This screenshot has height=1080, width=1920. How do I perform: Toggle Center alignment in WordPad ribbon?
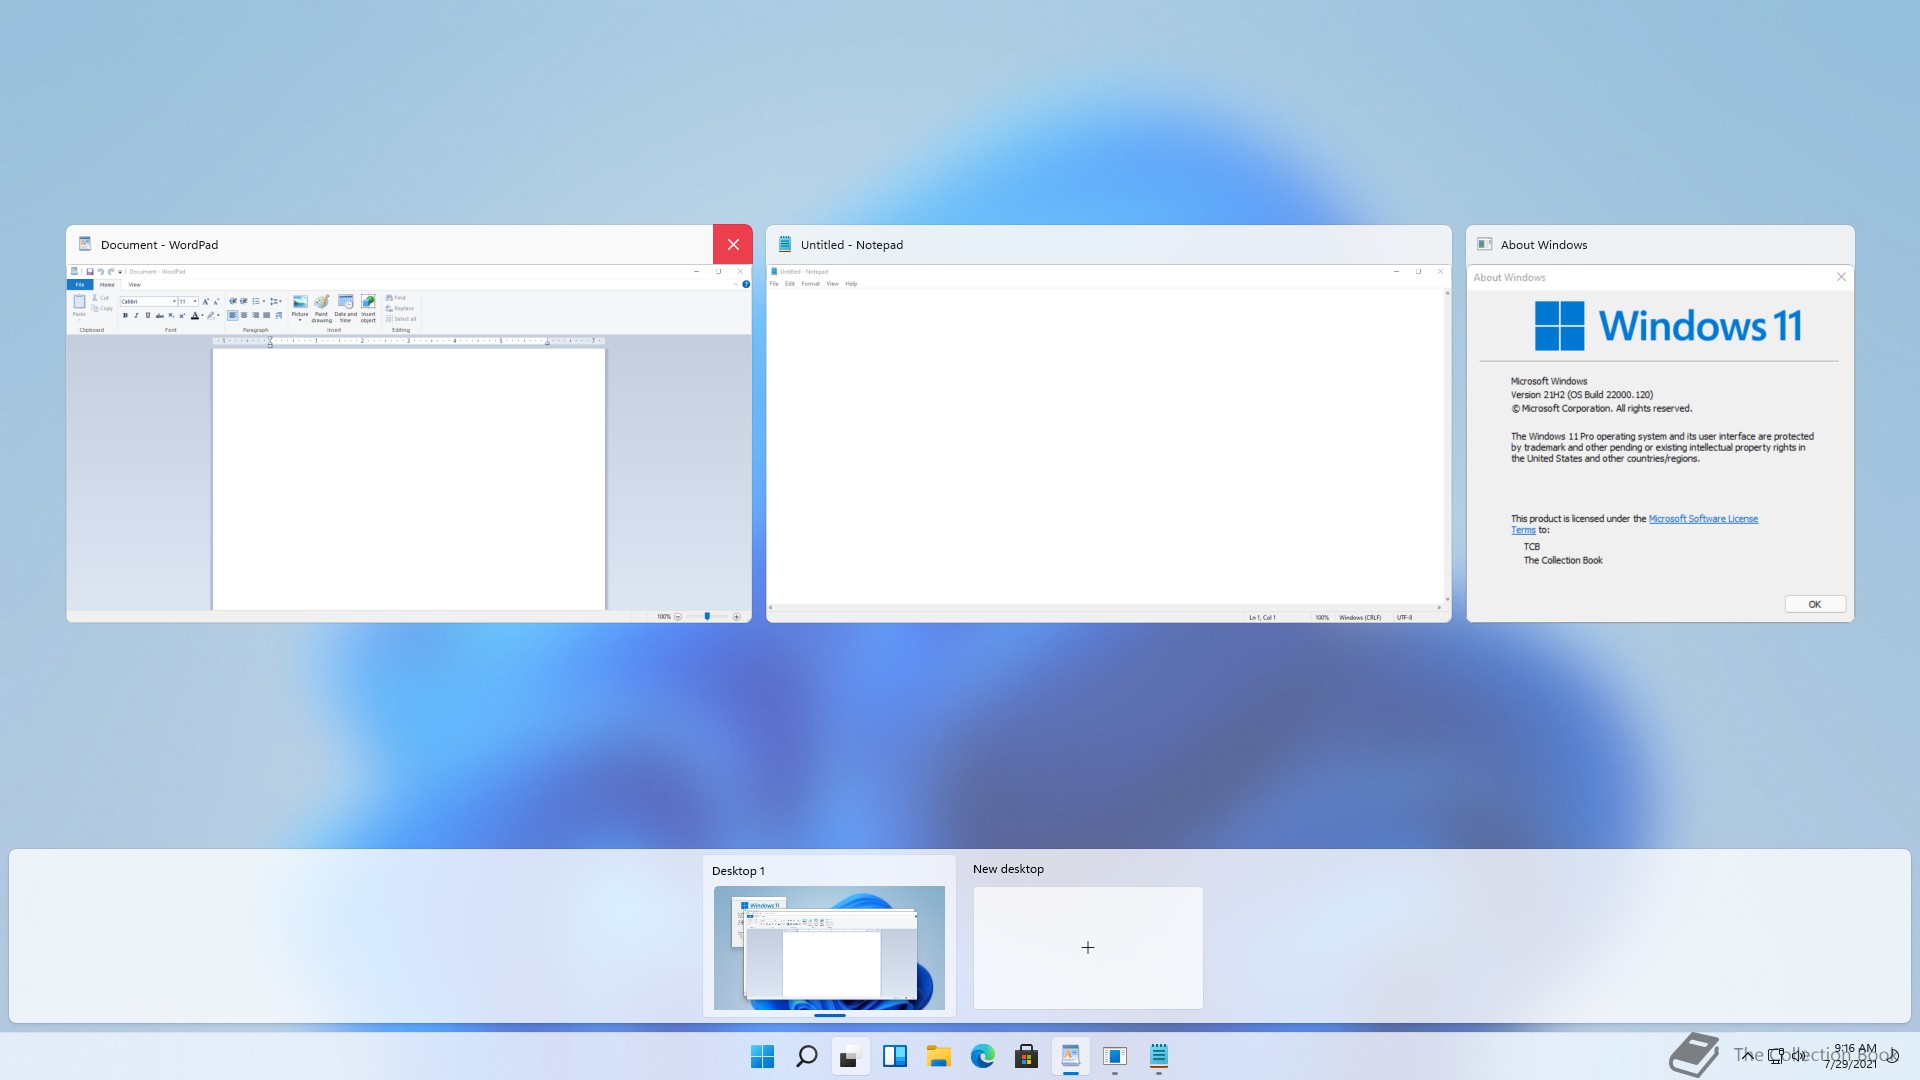(244, 315)
